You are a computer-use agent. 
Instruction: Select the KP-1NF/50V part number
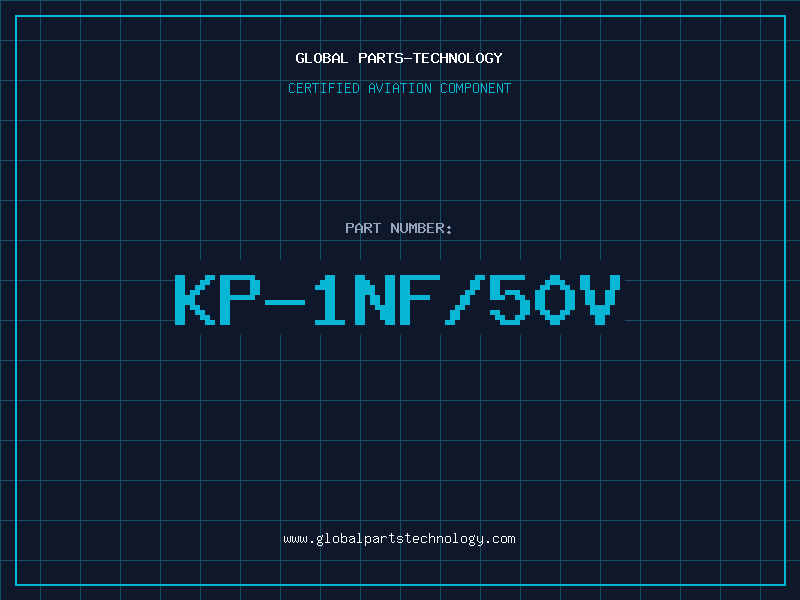point(398,300)
